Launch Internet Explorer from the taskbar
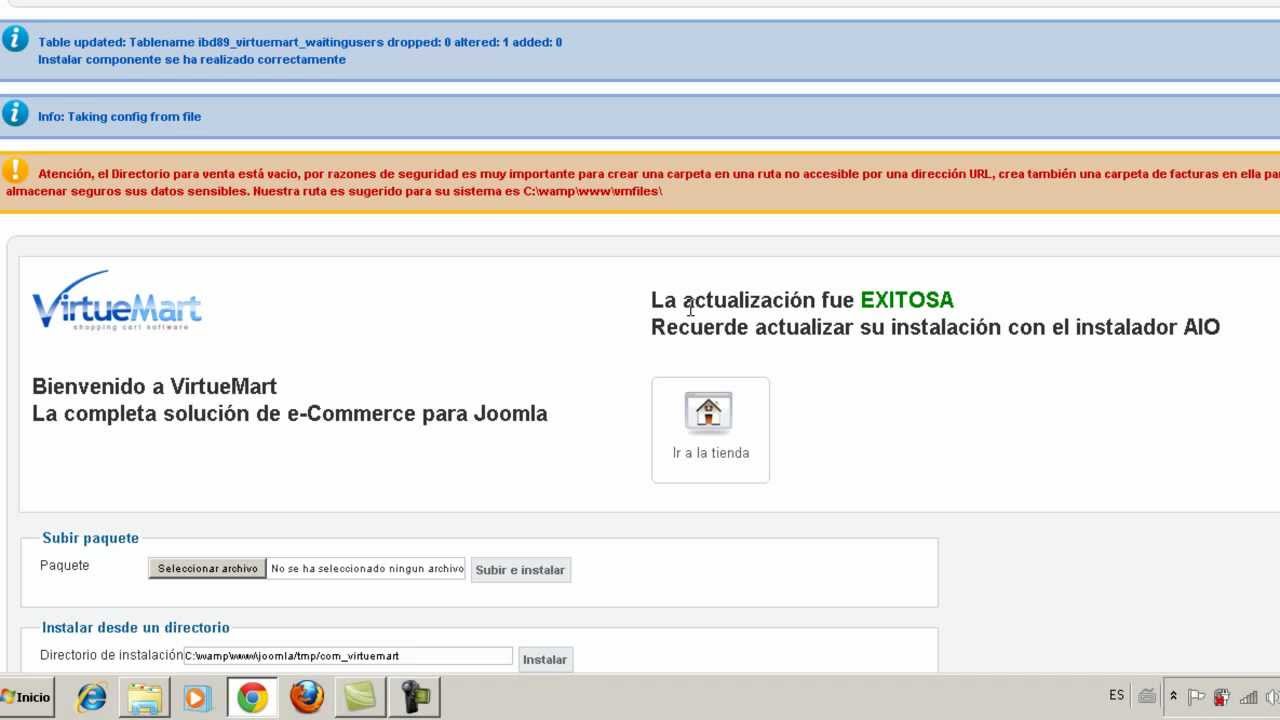 coord(91,697)
